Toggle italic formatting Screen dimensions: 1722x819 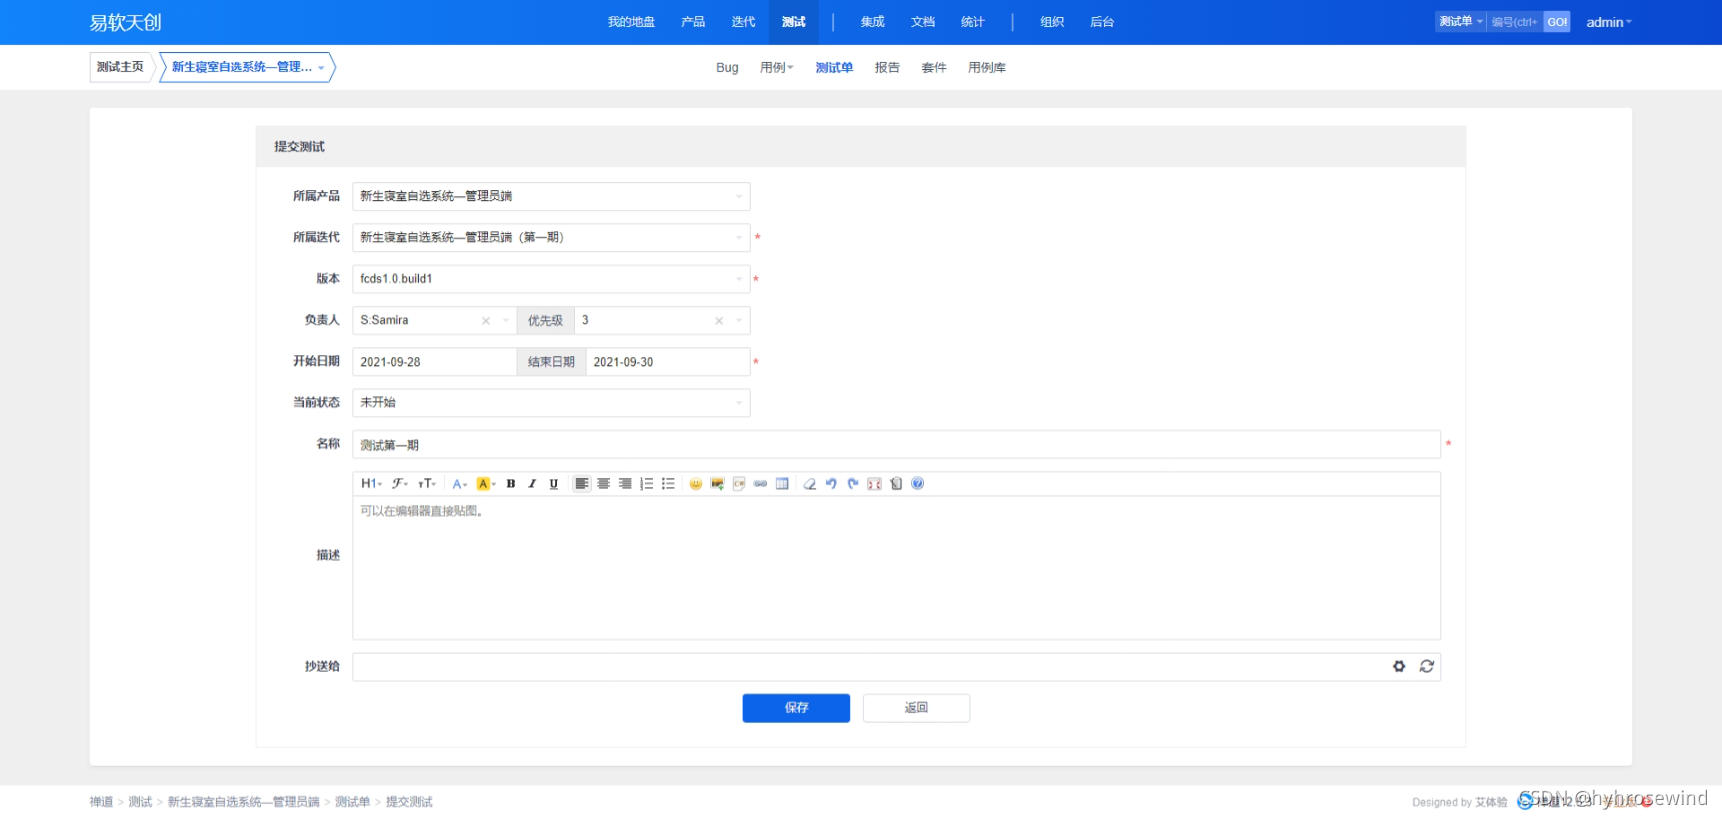[x=532, y=484]
